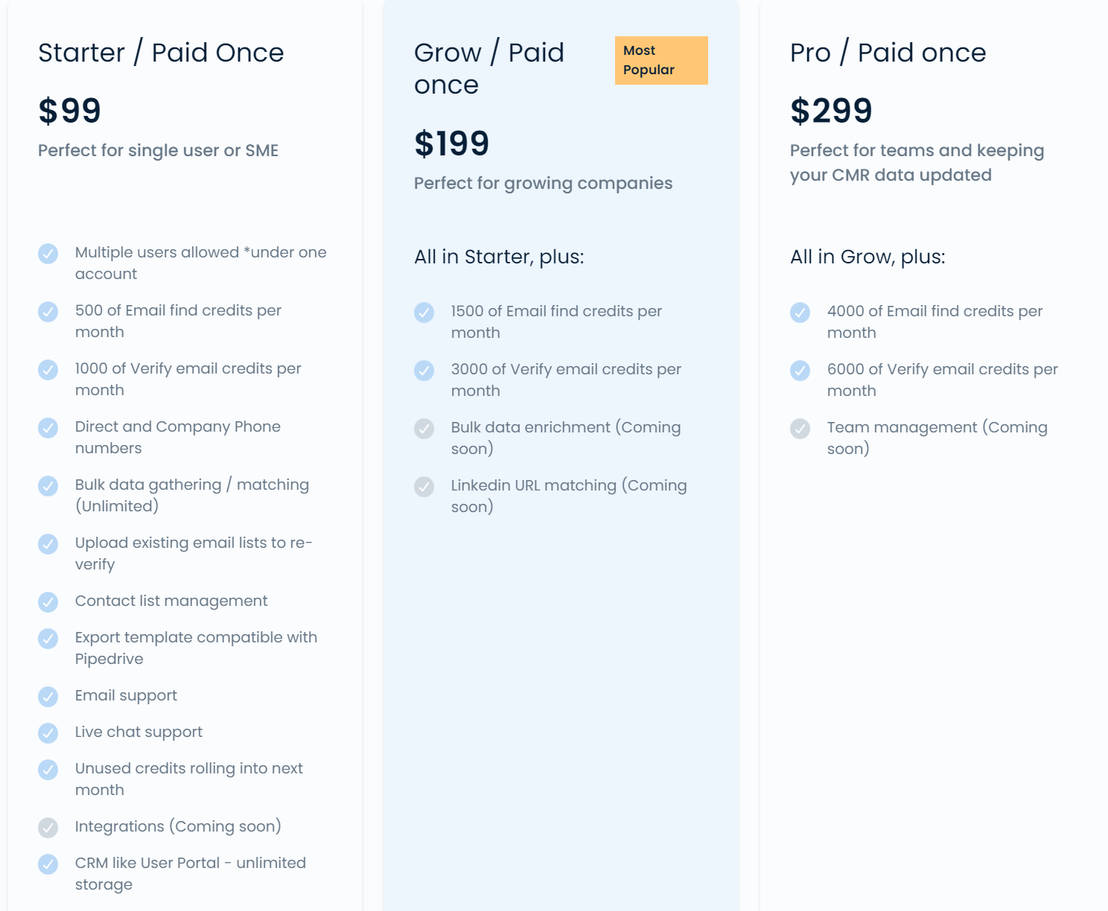Select the Grow / Paid once plan title

click(489, 69)
